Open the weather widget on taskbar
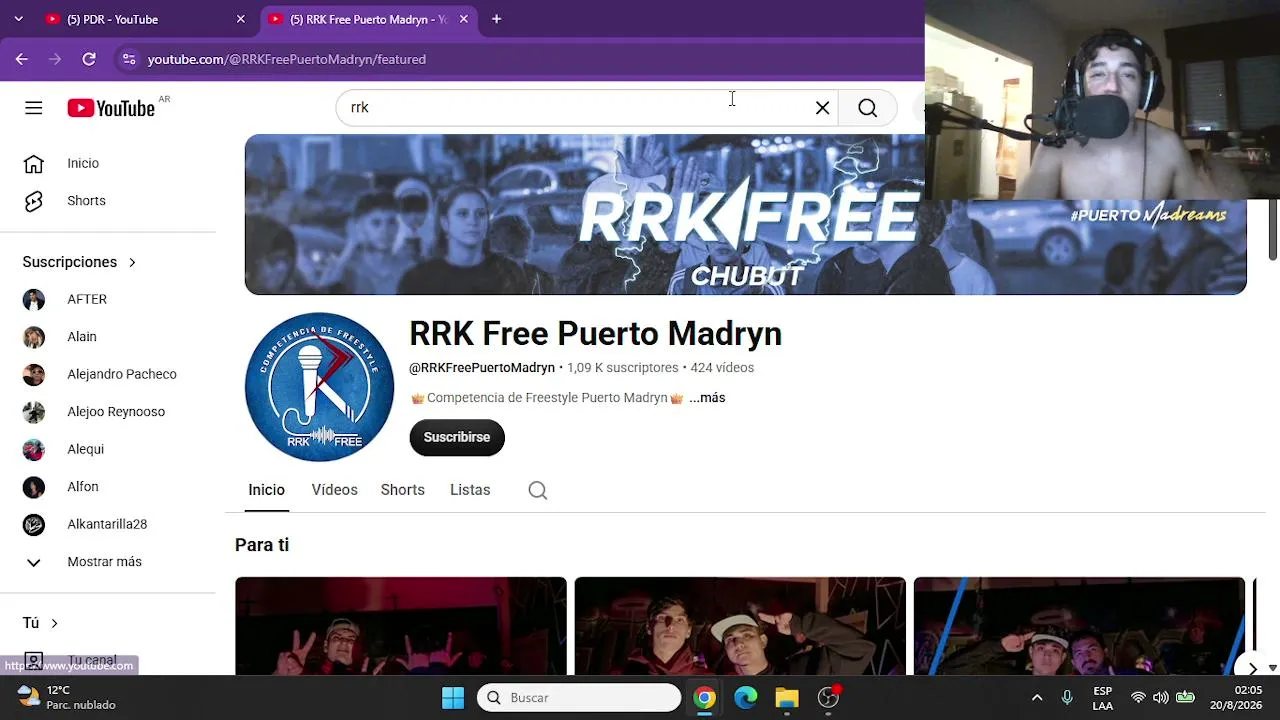The height and width of the screenshot is (720, 1280). click(x=66, y=698)
